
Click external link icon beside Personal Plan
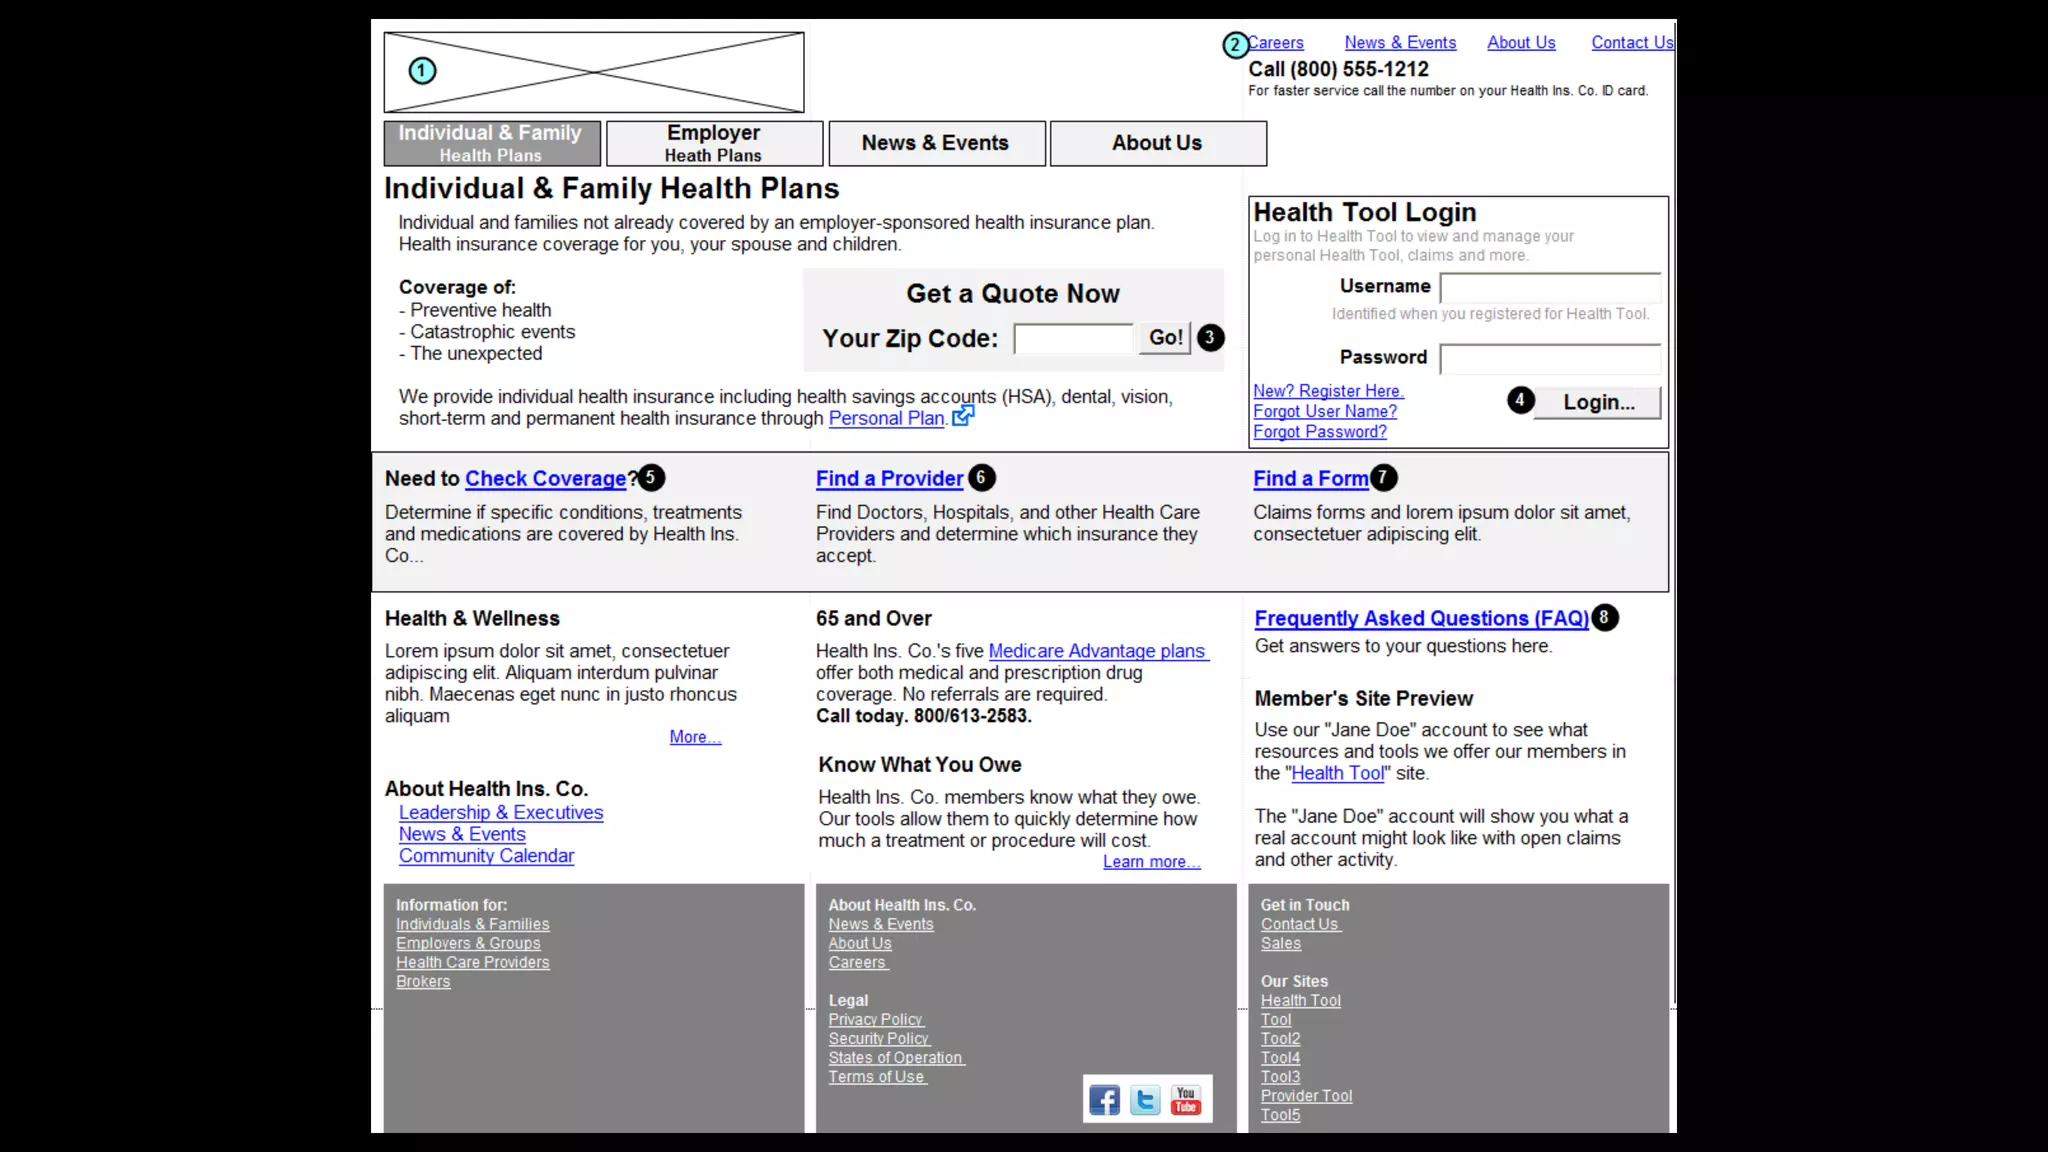(963, 415)
